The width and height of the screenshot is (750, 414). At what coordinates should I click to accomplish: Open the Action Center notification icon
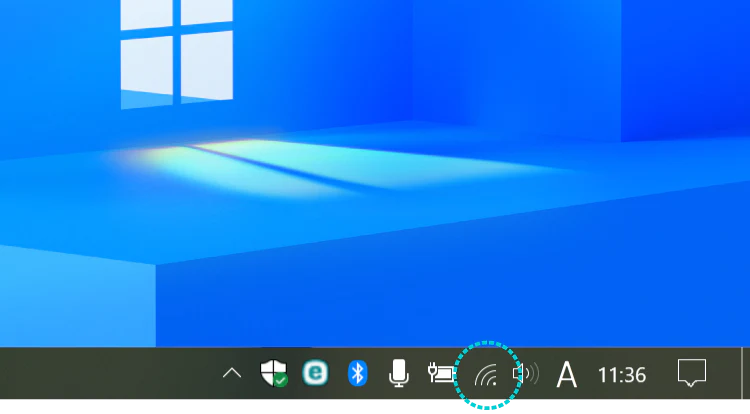click(691, 373)
